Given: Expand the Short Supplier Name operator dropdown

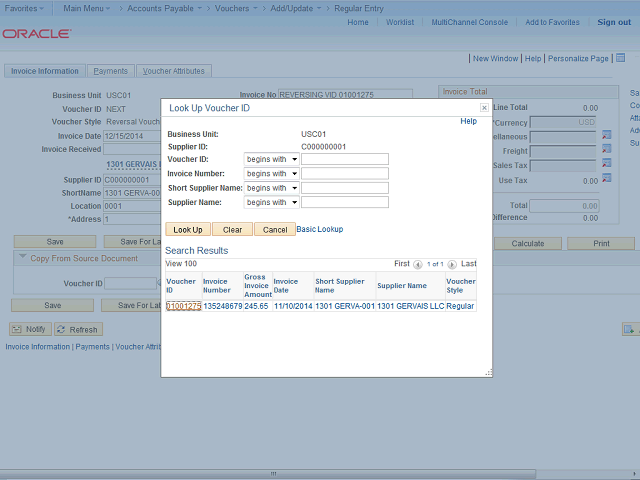Looking at the screenshot, I should (x=271, y=187).
